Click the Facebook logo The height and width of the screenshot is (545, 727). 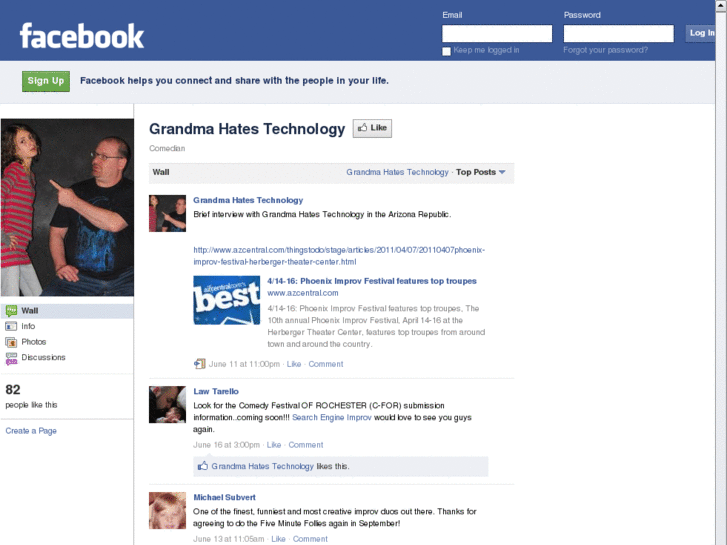pyautogui.click(x=82, y=36)
